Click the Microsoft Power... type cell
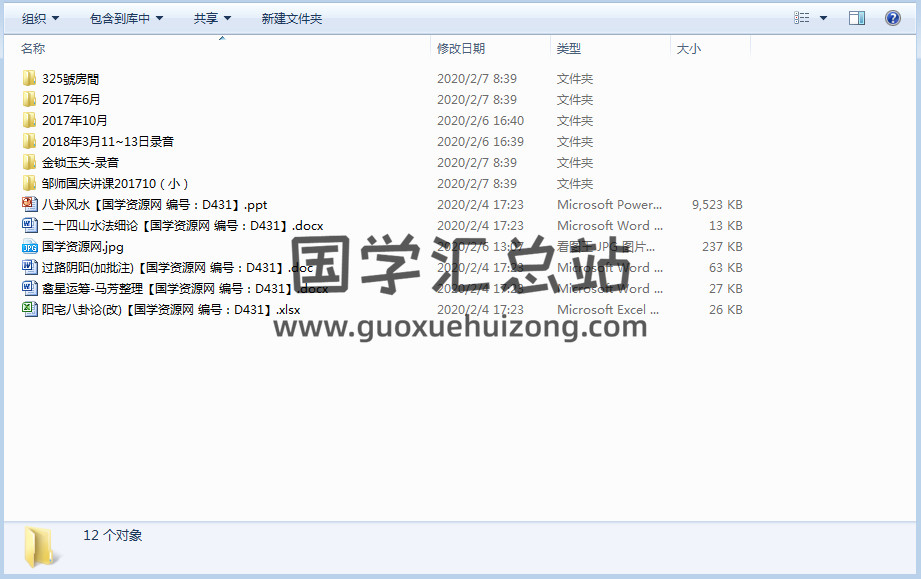 610,205
